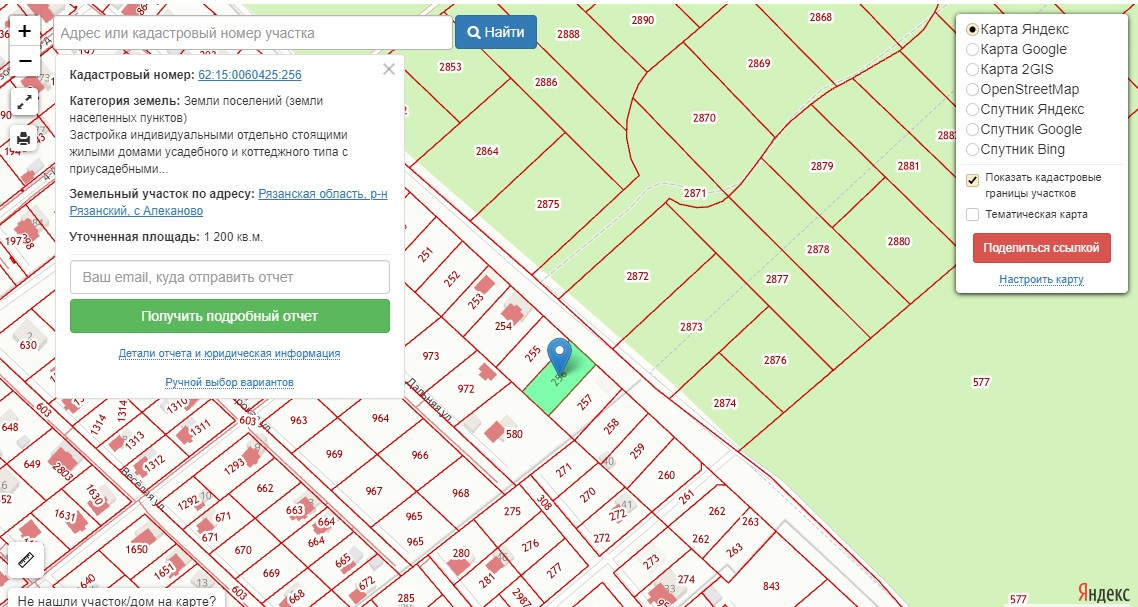Viewport: 1138px width, 607px height.
Task: Select OpenStreetMap layer
Action: (x=973, y=89)
